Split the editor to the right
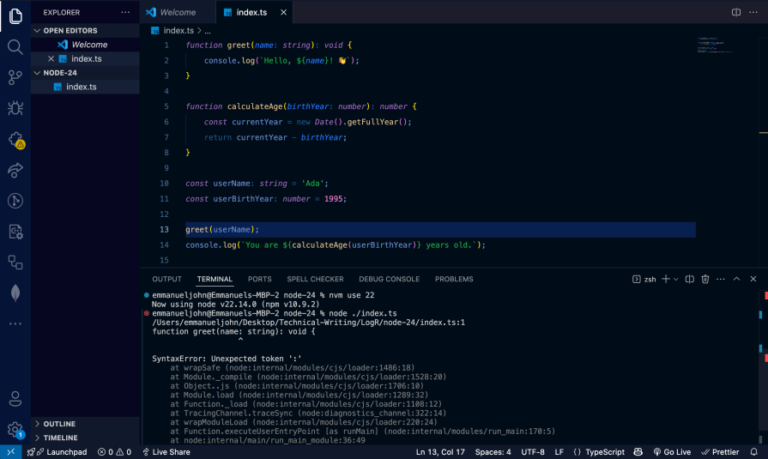The image size is (768, 459). (736, 12)
